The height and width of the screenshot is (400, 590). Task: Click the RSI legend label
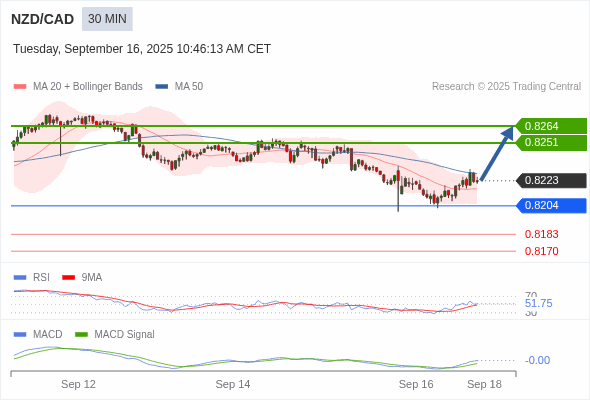pos(41,277)
